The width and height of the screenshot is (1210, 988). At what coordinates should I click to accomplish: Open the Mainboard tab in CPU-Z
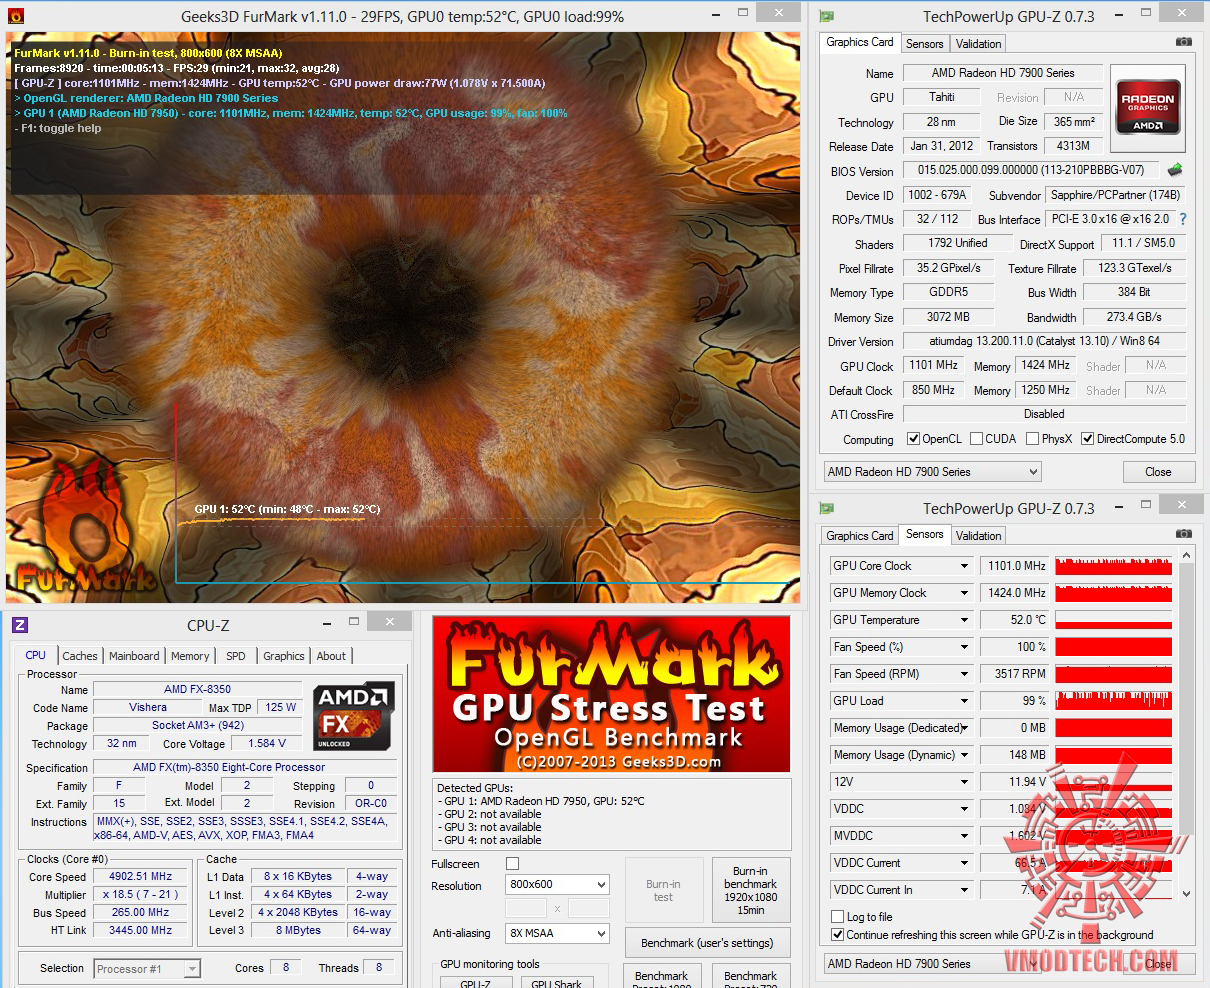click(134, 656)
